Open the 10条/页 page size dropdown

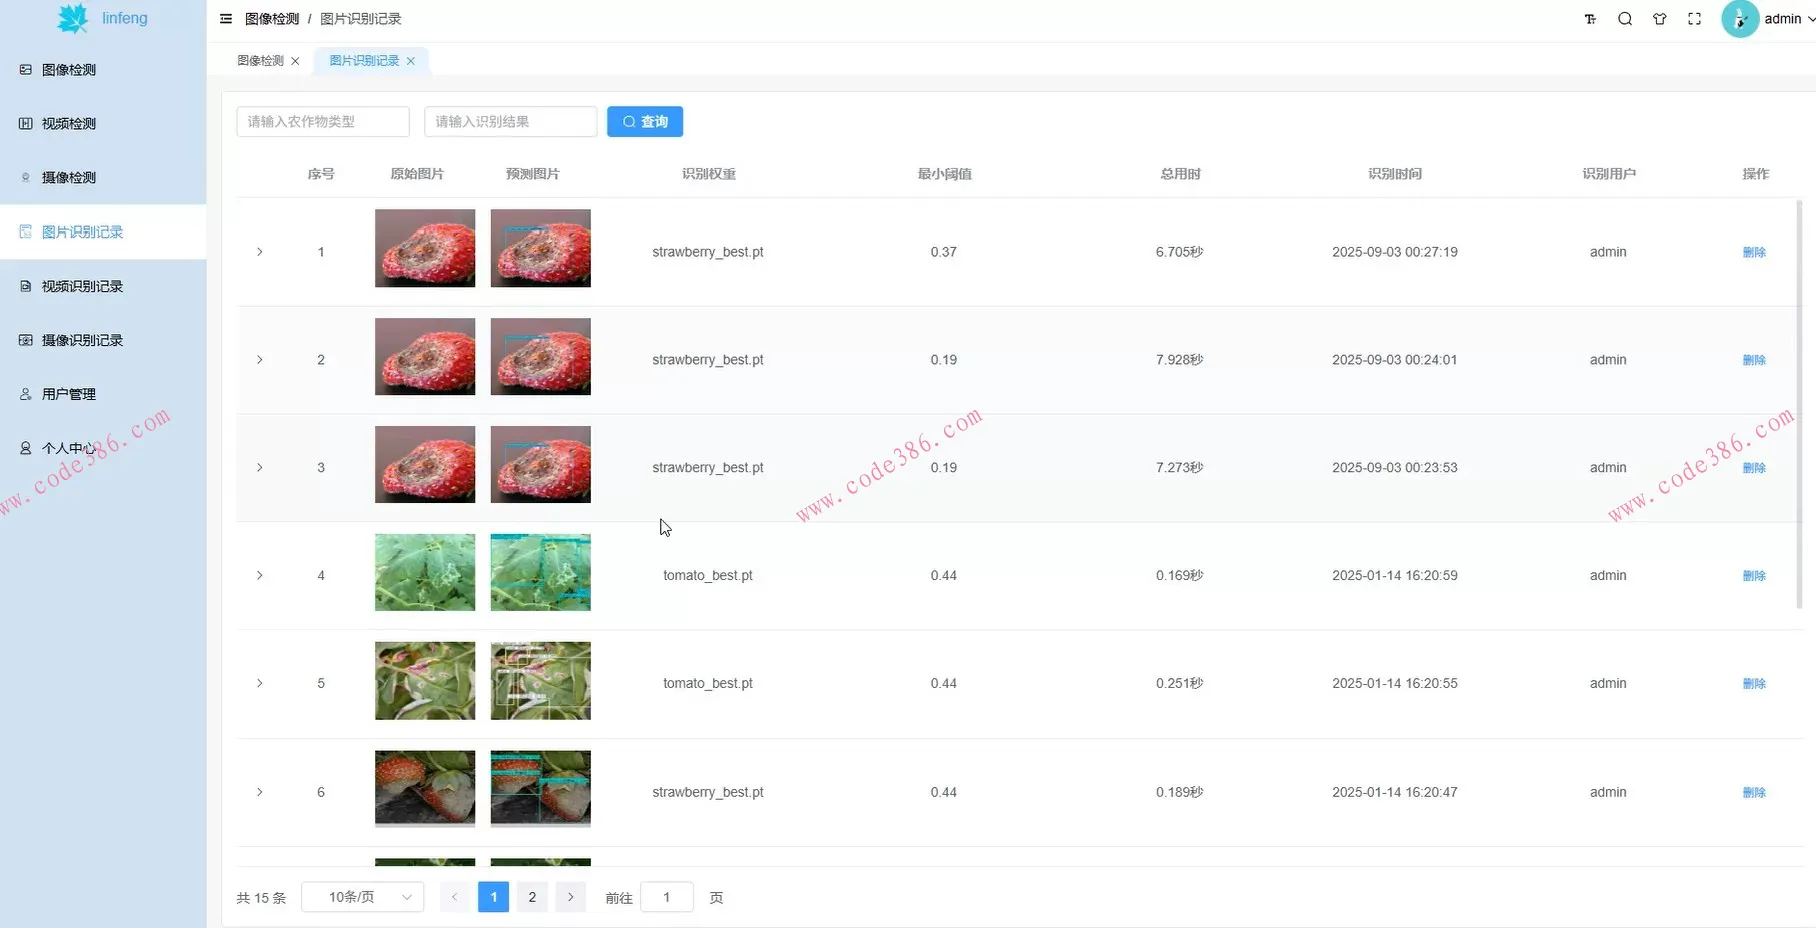point(362,897)
